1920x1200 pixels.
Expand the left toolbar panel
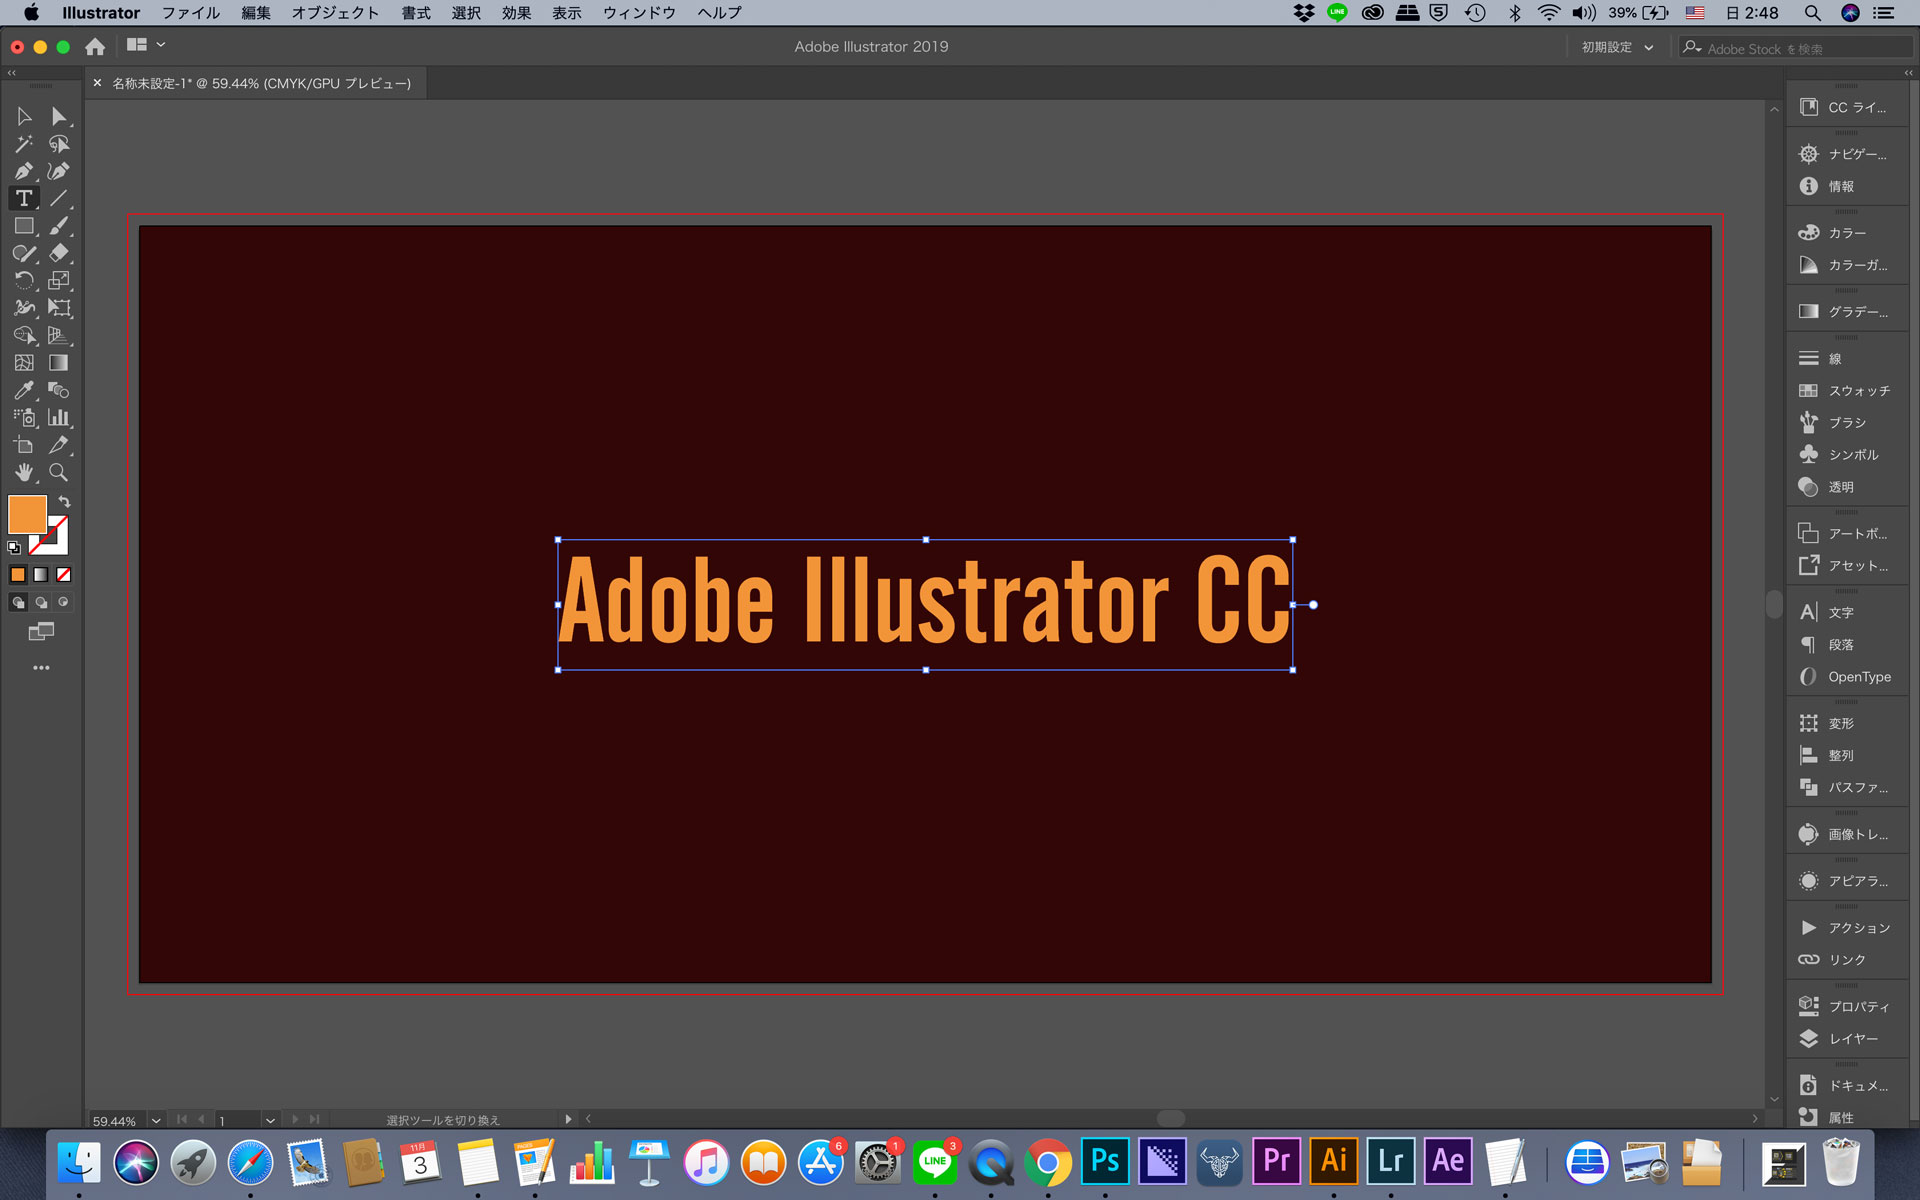click(12, 73)
